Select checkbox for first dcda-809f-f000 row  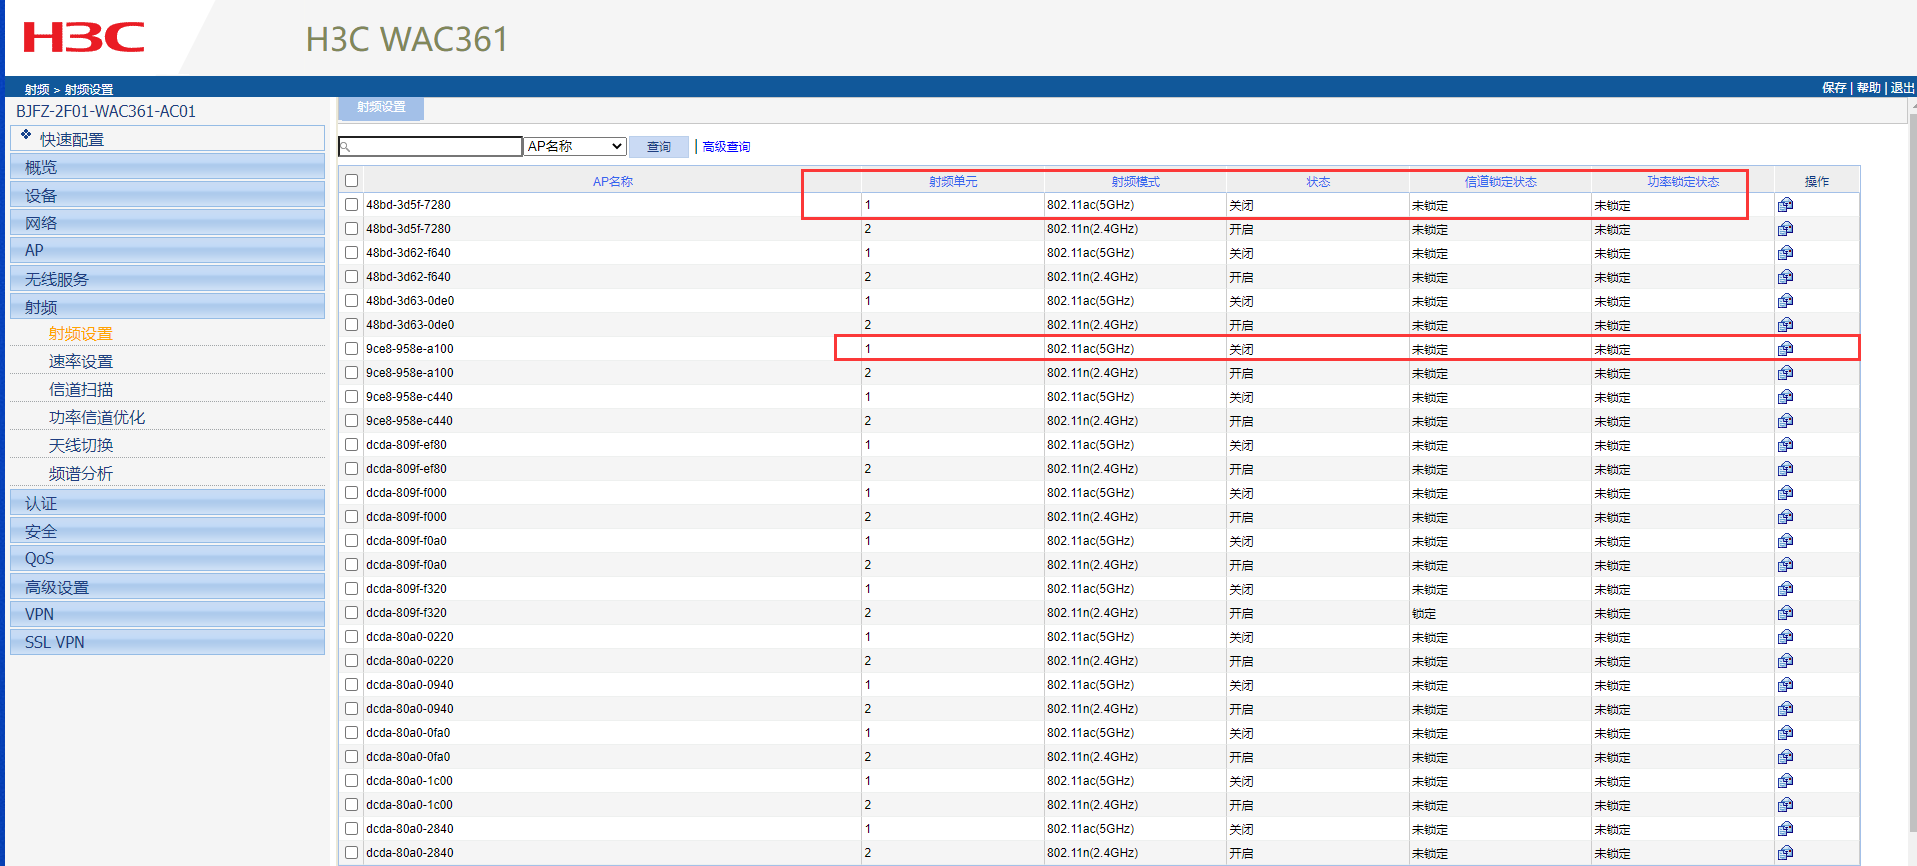coord(352,493)
